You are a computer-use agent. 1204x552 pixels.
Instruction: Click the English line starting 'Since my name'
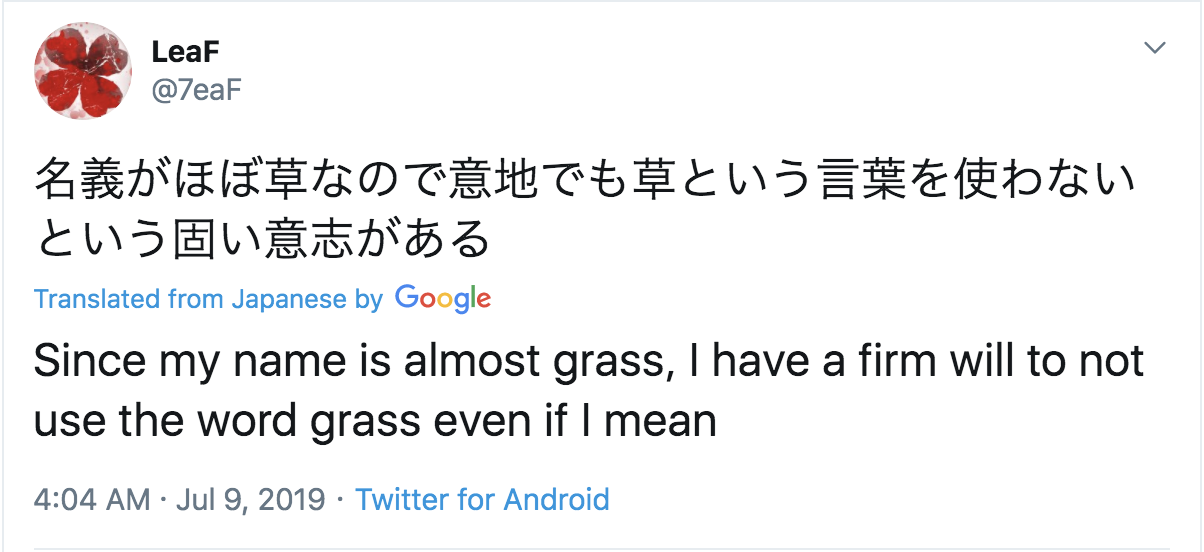(588, 361)
